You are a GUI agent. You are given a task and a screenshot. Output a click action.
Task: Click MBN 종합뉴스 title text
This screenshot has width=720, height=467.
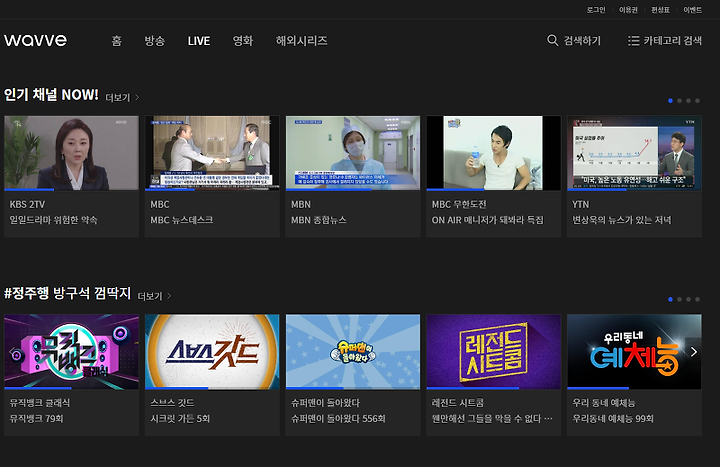click(319, 220)
